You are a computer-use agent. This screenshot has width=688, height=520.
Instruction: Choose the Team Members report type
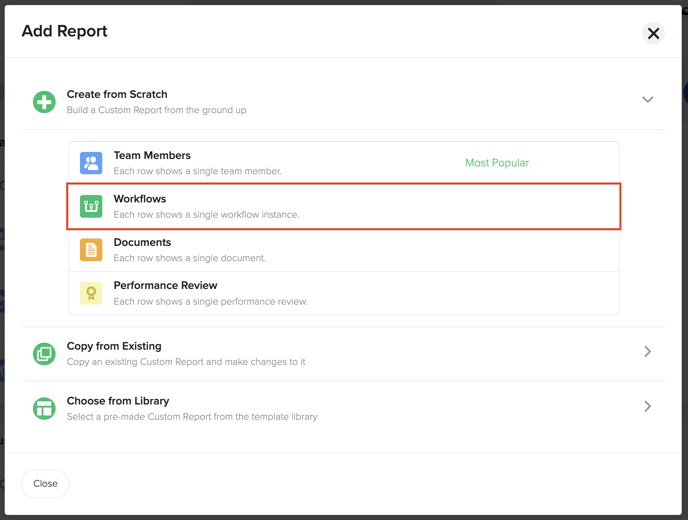point(344,163)
